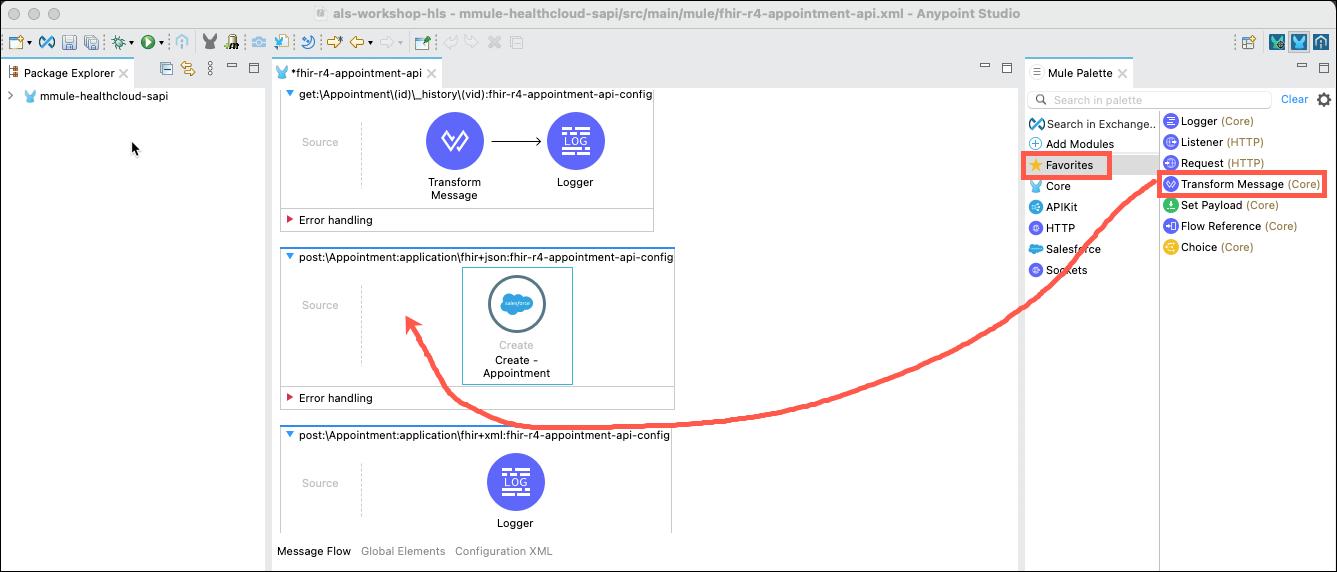
Task: Start Debug with the bug icon
Action: click(119, 42)
